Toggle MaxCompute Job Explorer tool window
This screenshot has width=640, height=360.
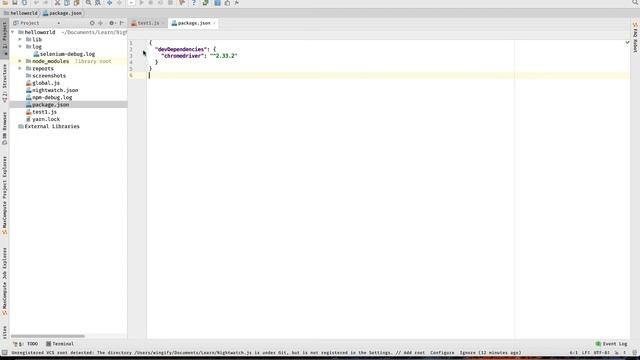4,281
